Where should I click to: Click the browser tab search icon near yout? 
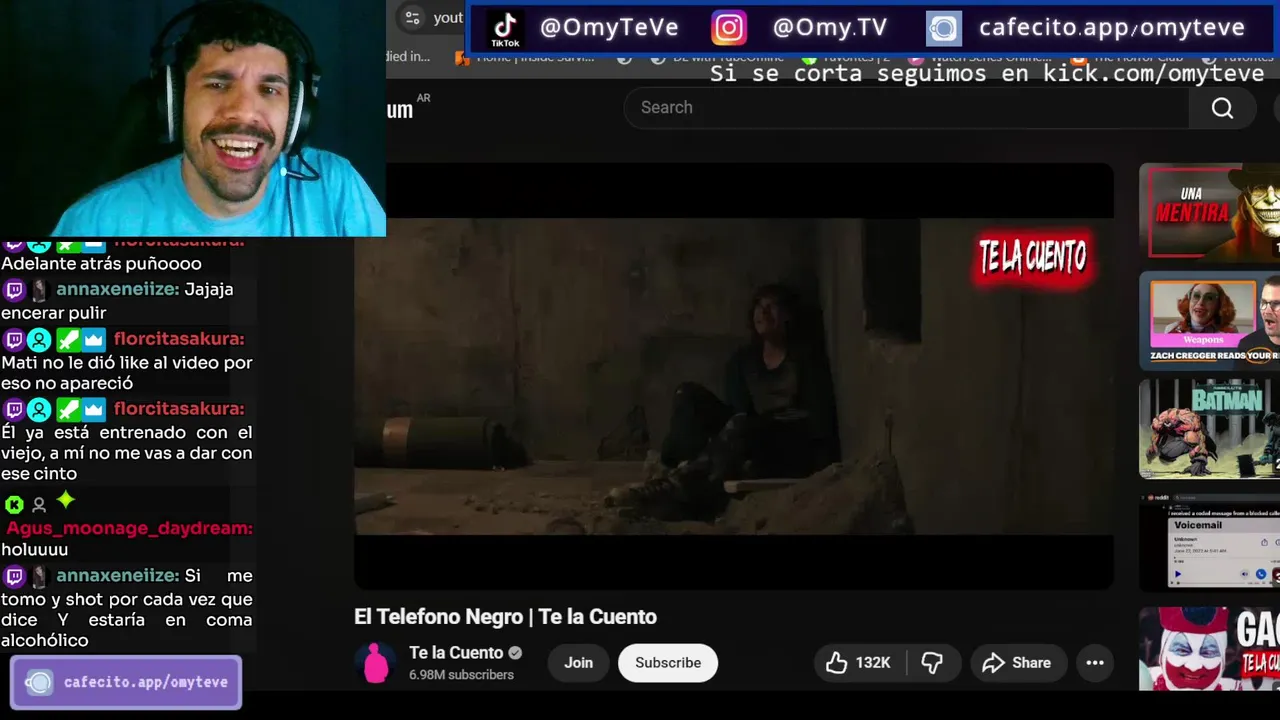[x=412, y=17]
